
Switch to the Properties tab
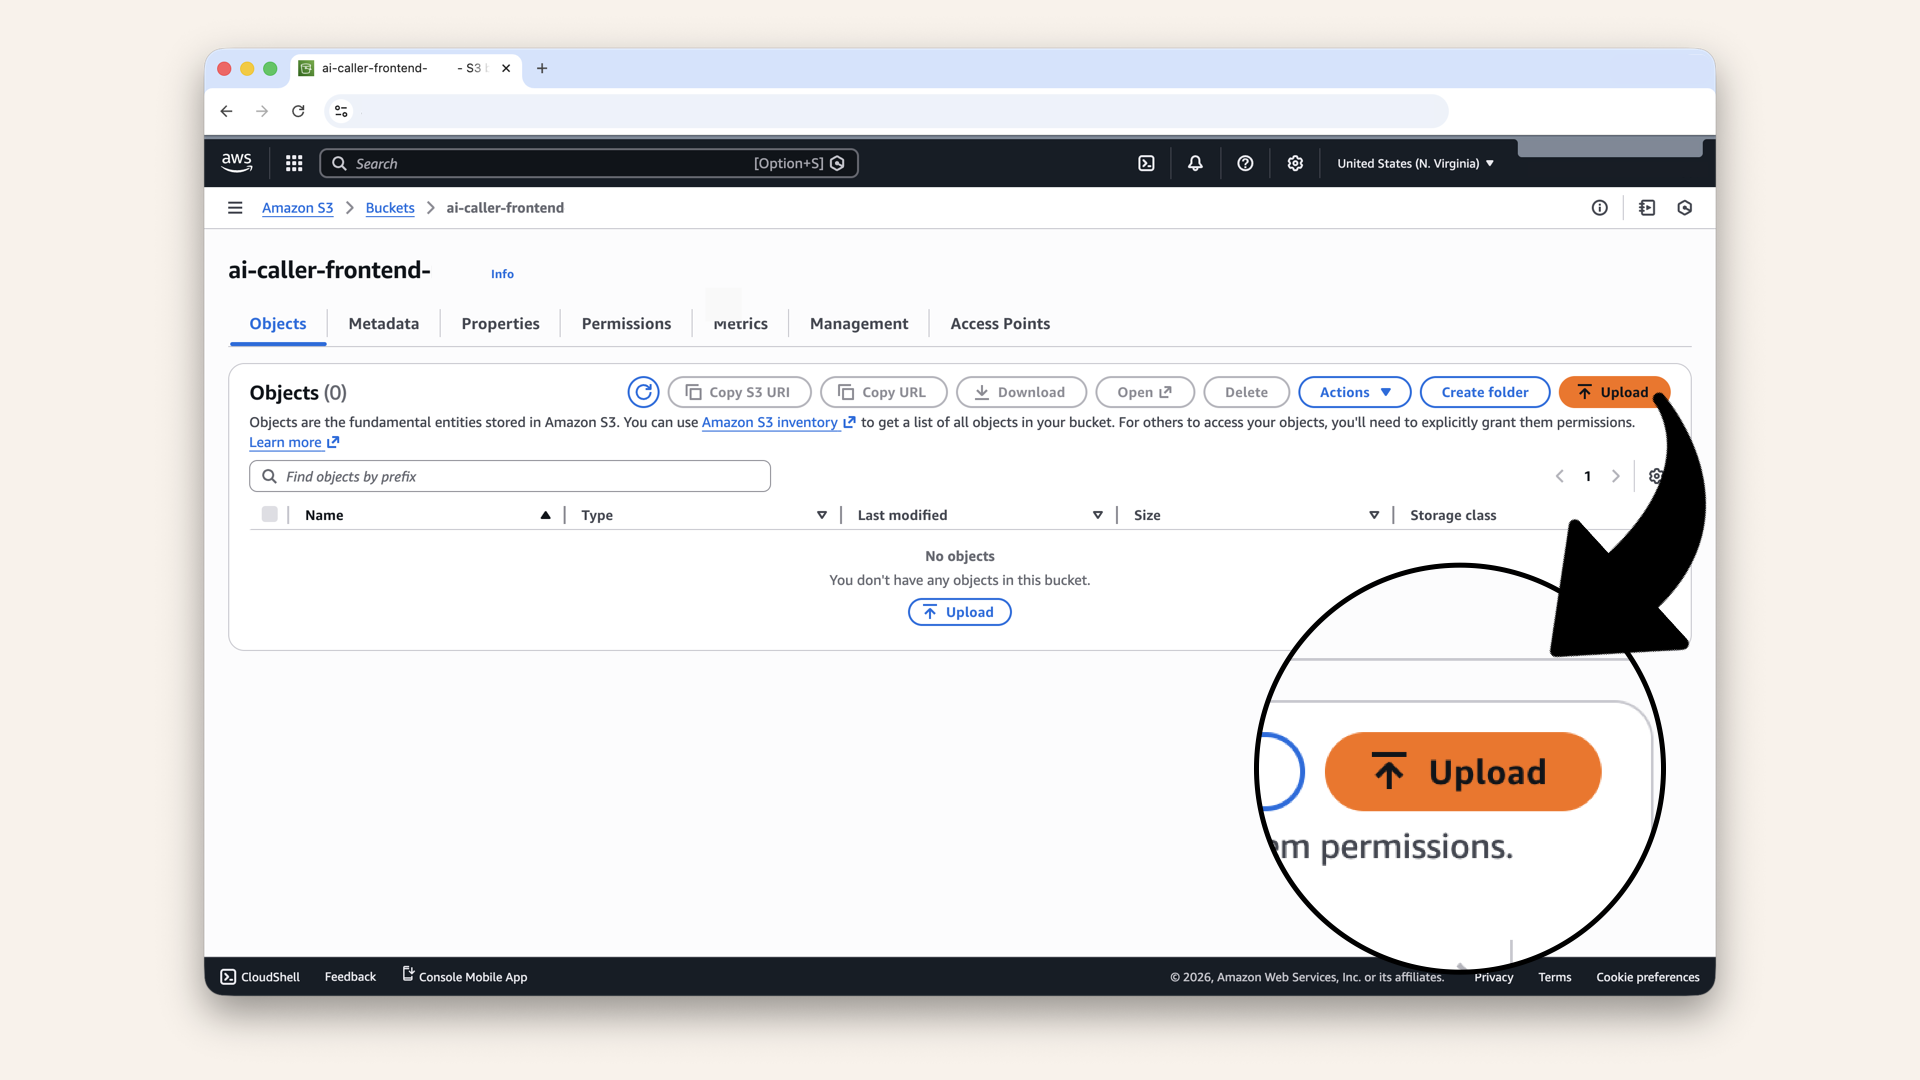(500, 323)
